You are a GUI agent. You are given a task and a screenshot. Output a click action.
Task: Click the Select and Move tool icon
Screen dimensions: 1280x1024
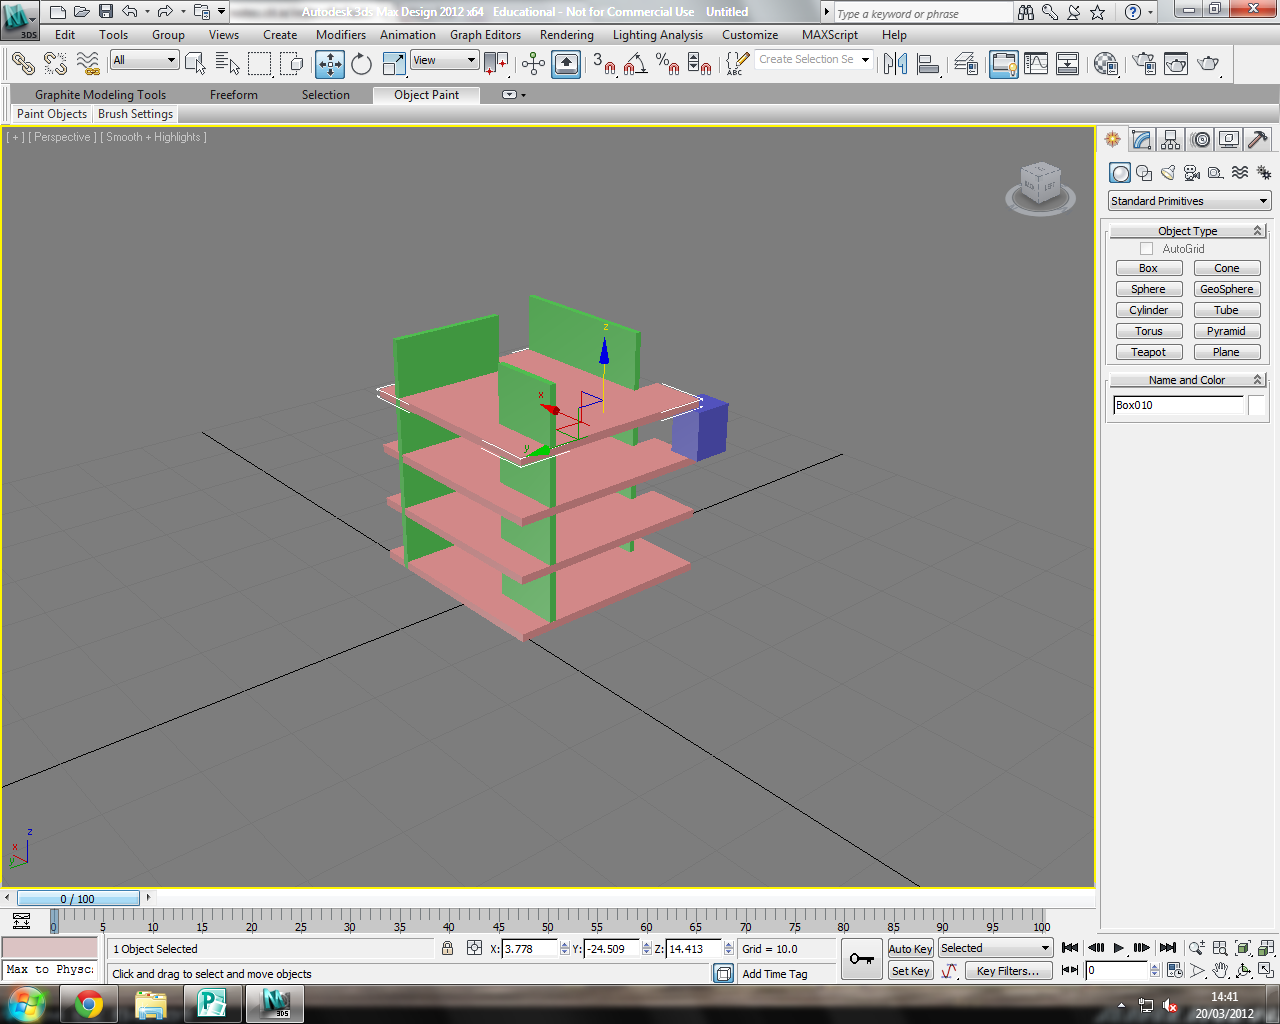tap(329, 65)
